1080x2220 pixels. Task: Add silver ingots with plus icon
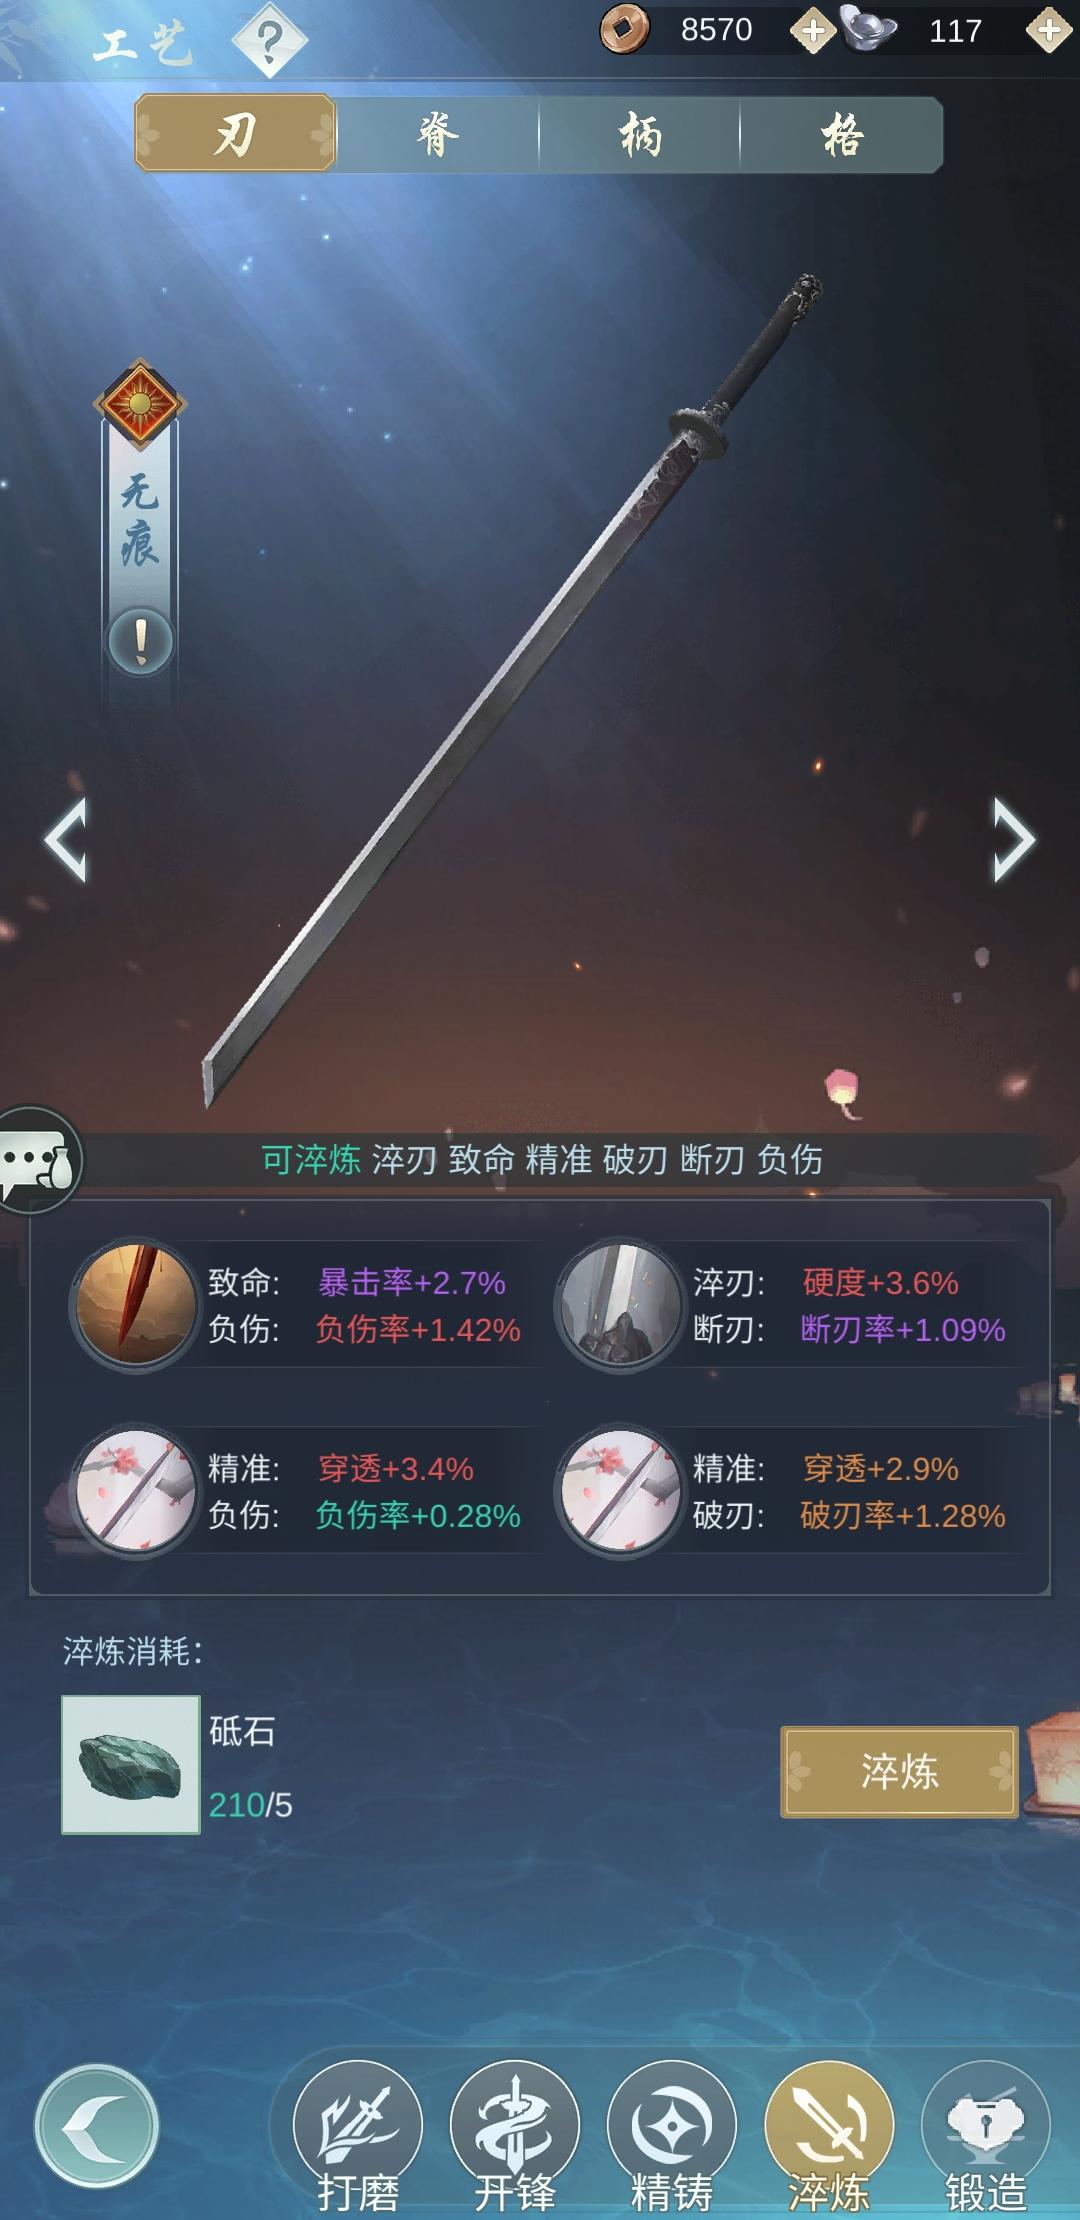click(x=1049, y=31)
